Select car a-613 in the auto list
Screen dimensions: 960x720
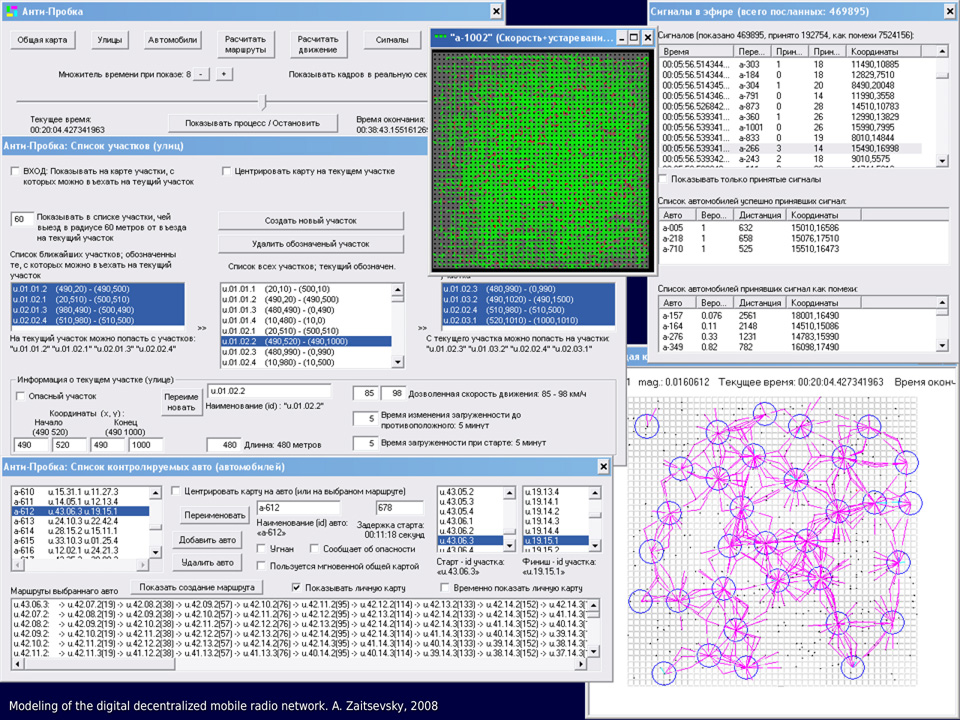[25, 521]
